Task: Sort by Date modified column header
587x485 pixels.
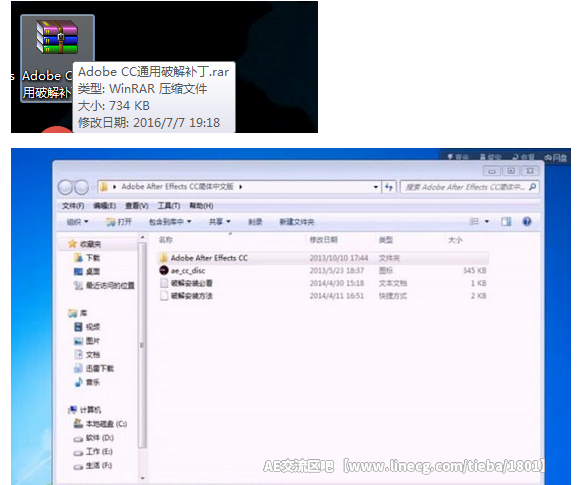Action: coord(323,240)
